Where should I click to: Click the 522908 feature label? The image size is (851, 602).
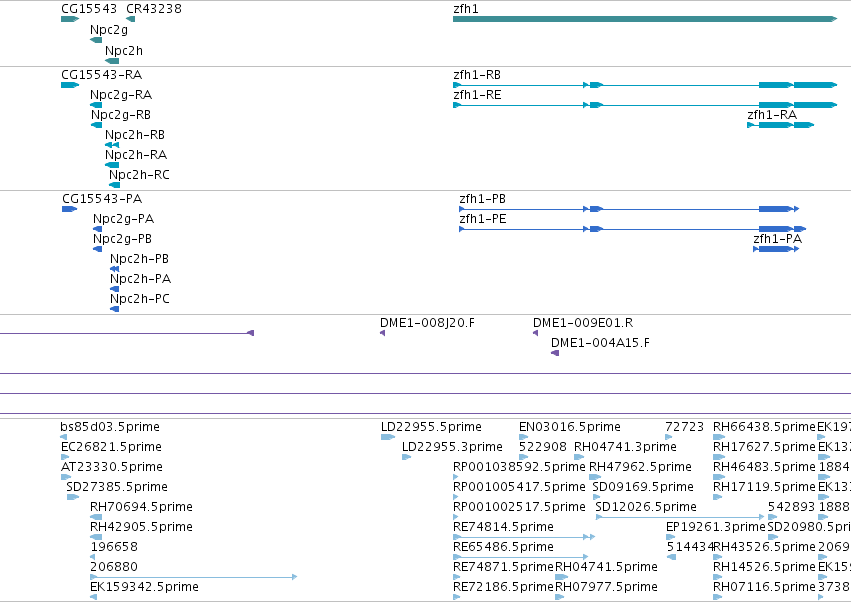coord(542,447)
